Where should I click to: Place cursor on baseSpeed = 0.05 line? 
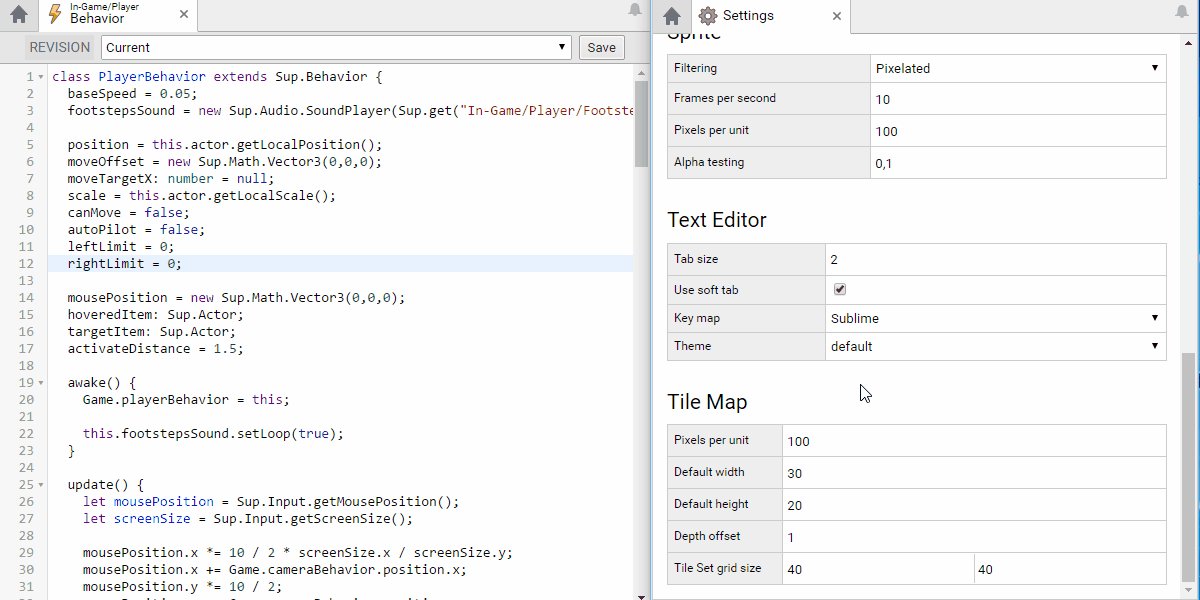132,93
